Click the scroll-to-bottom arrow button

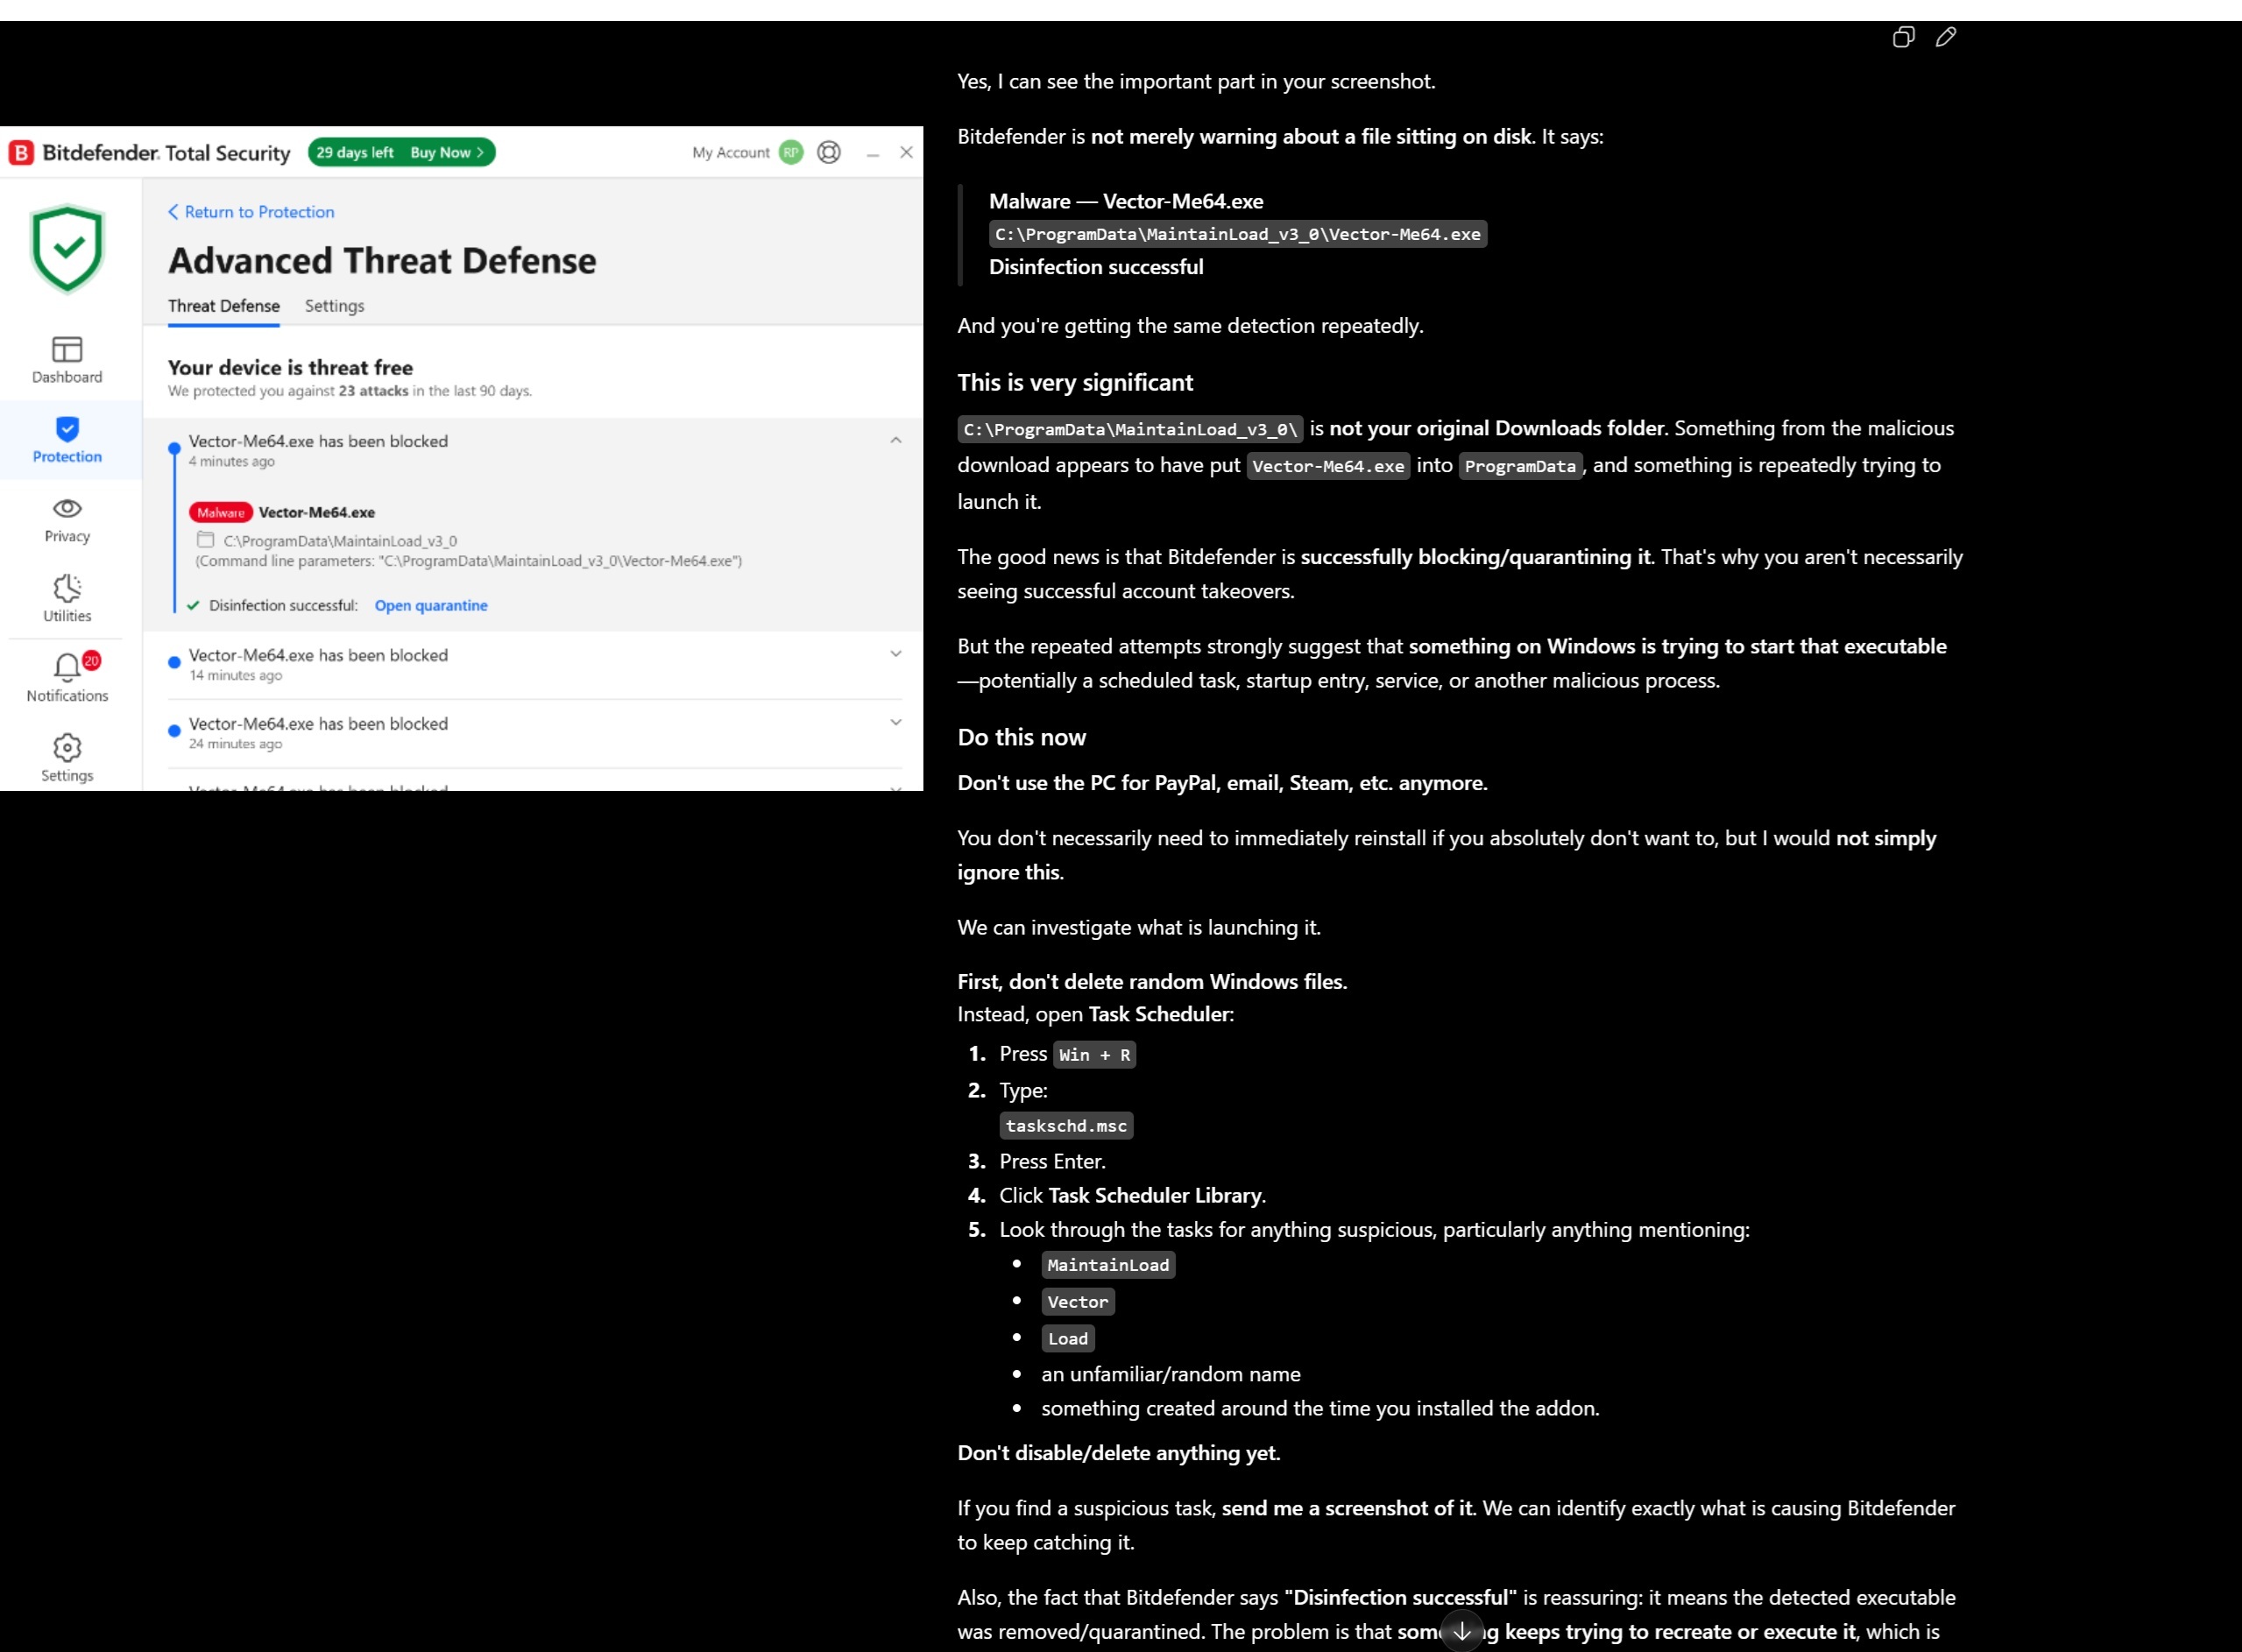click(x=1462, y=1631)
